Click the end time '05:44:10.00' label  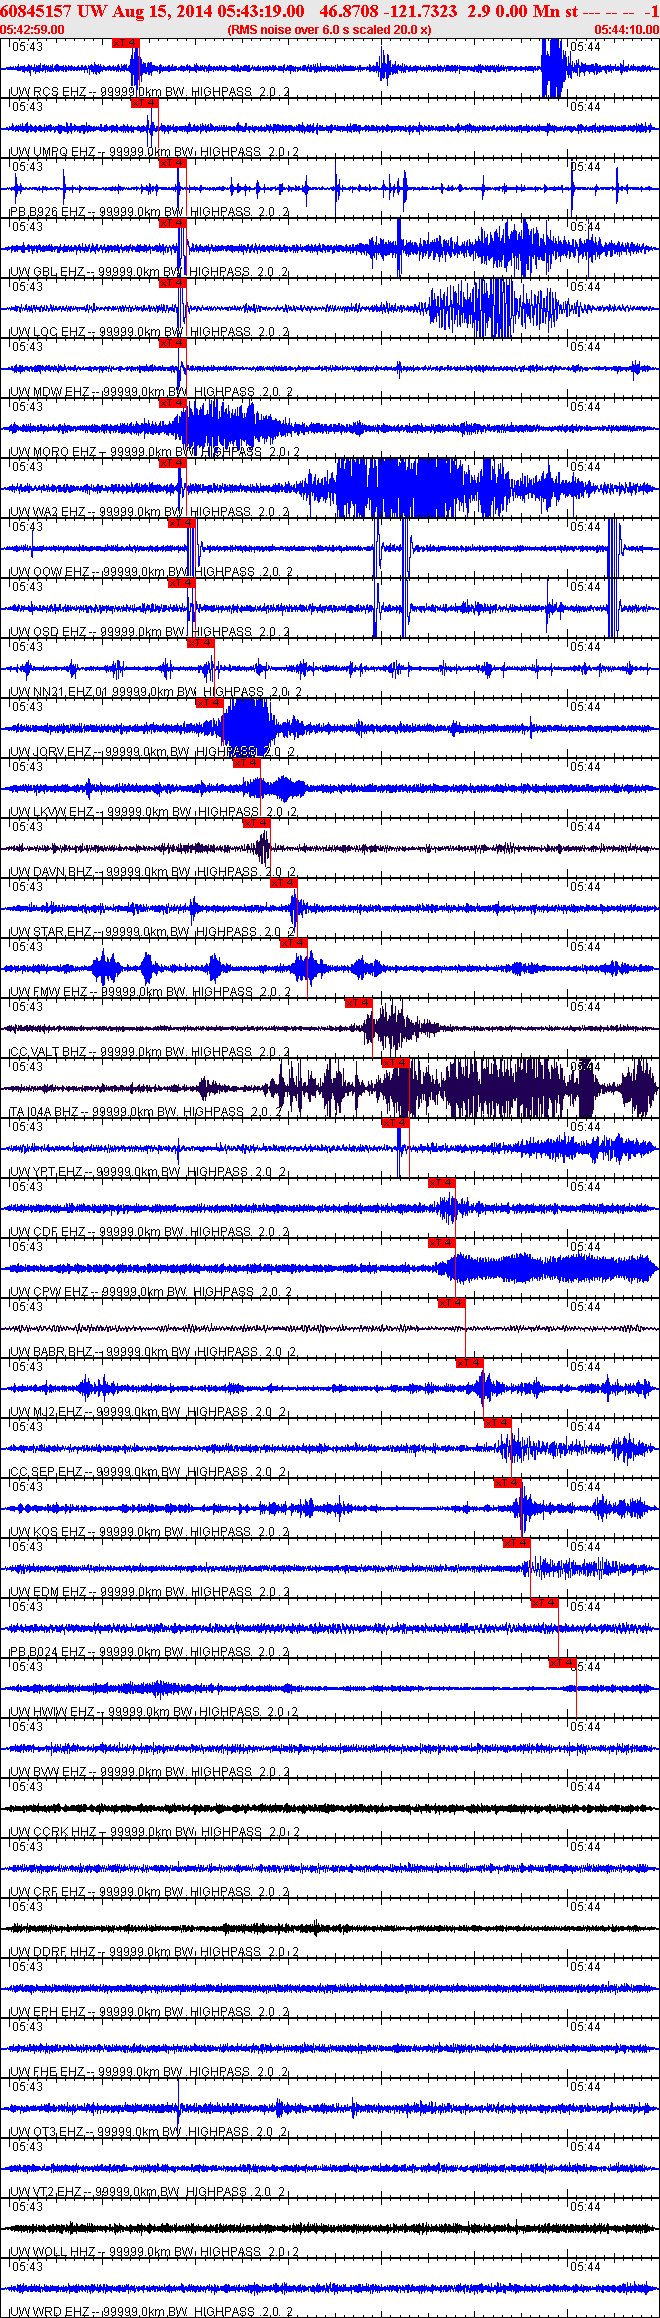click(627, 30)
